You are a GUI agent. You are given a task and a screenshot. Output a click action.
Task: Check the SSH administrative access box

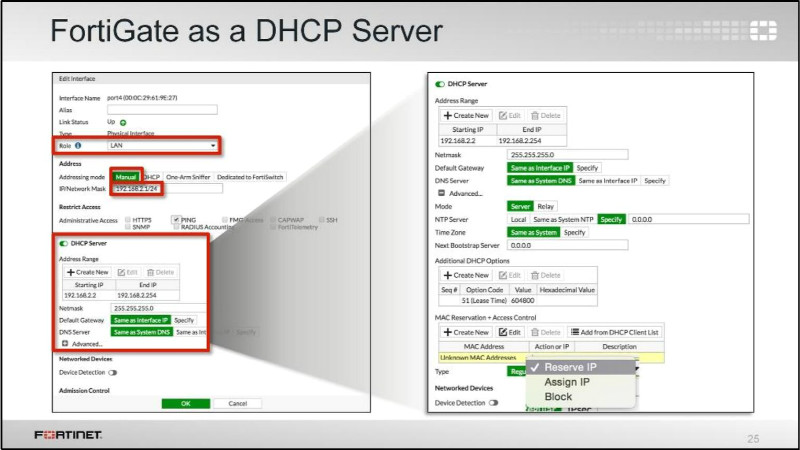322,220
